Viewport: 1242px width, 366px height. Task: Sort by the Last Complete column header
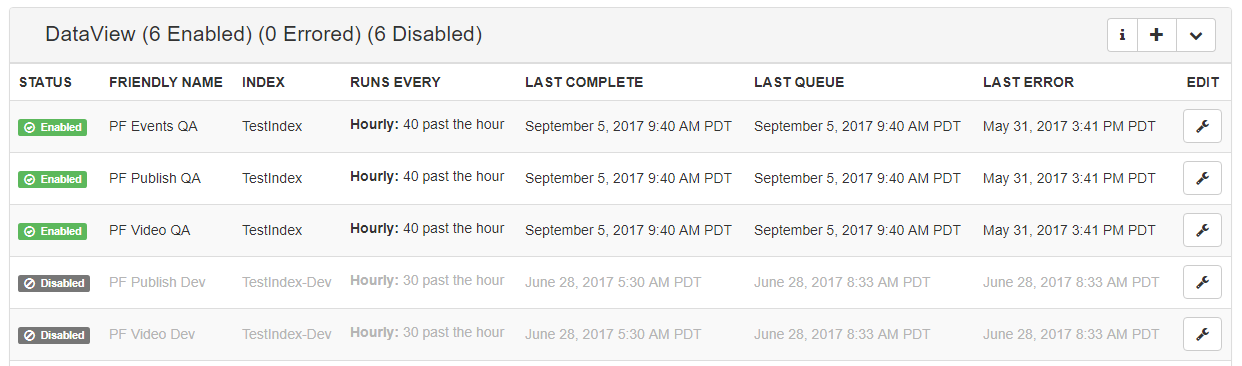[584, 82]
